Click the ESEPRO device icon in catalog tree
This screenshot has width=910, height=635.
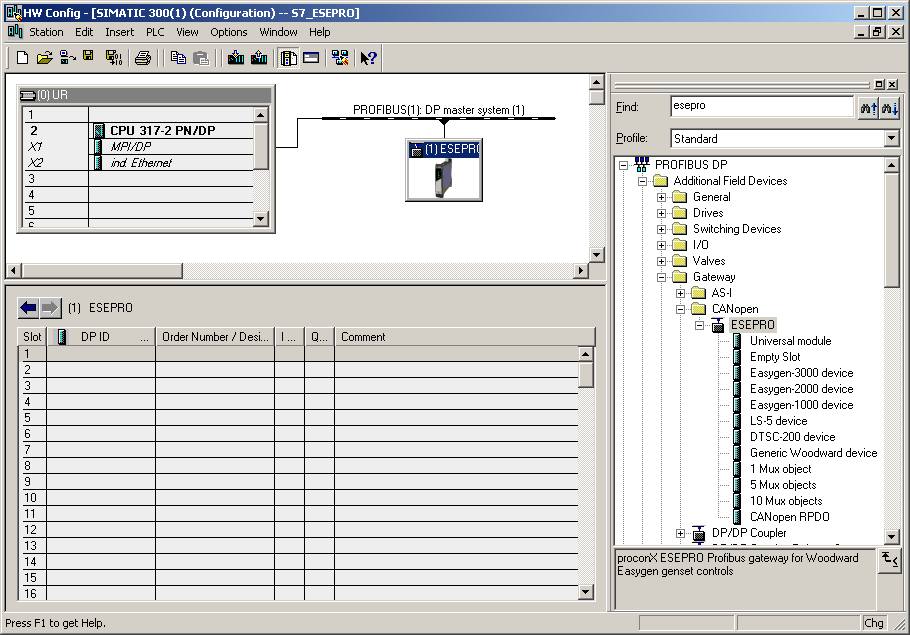tap(717, 325)
